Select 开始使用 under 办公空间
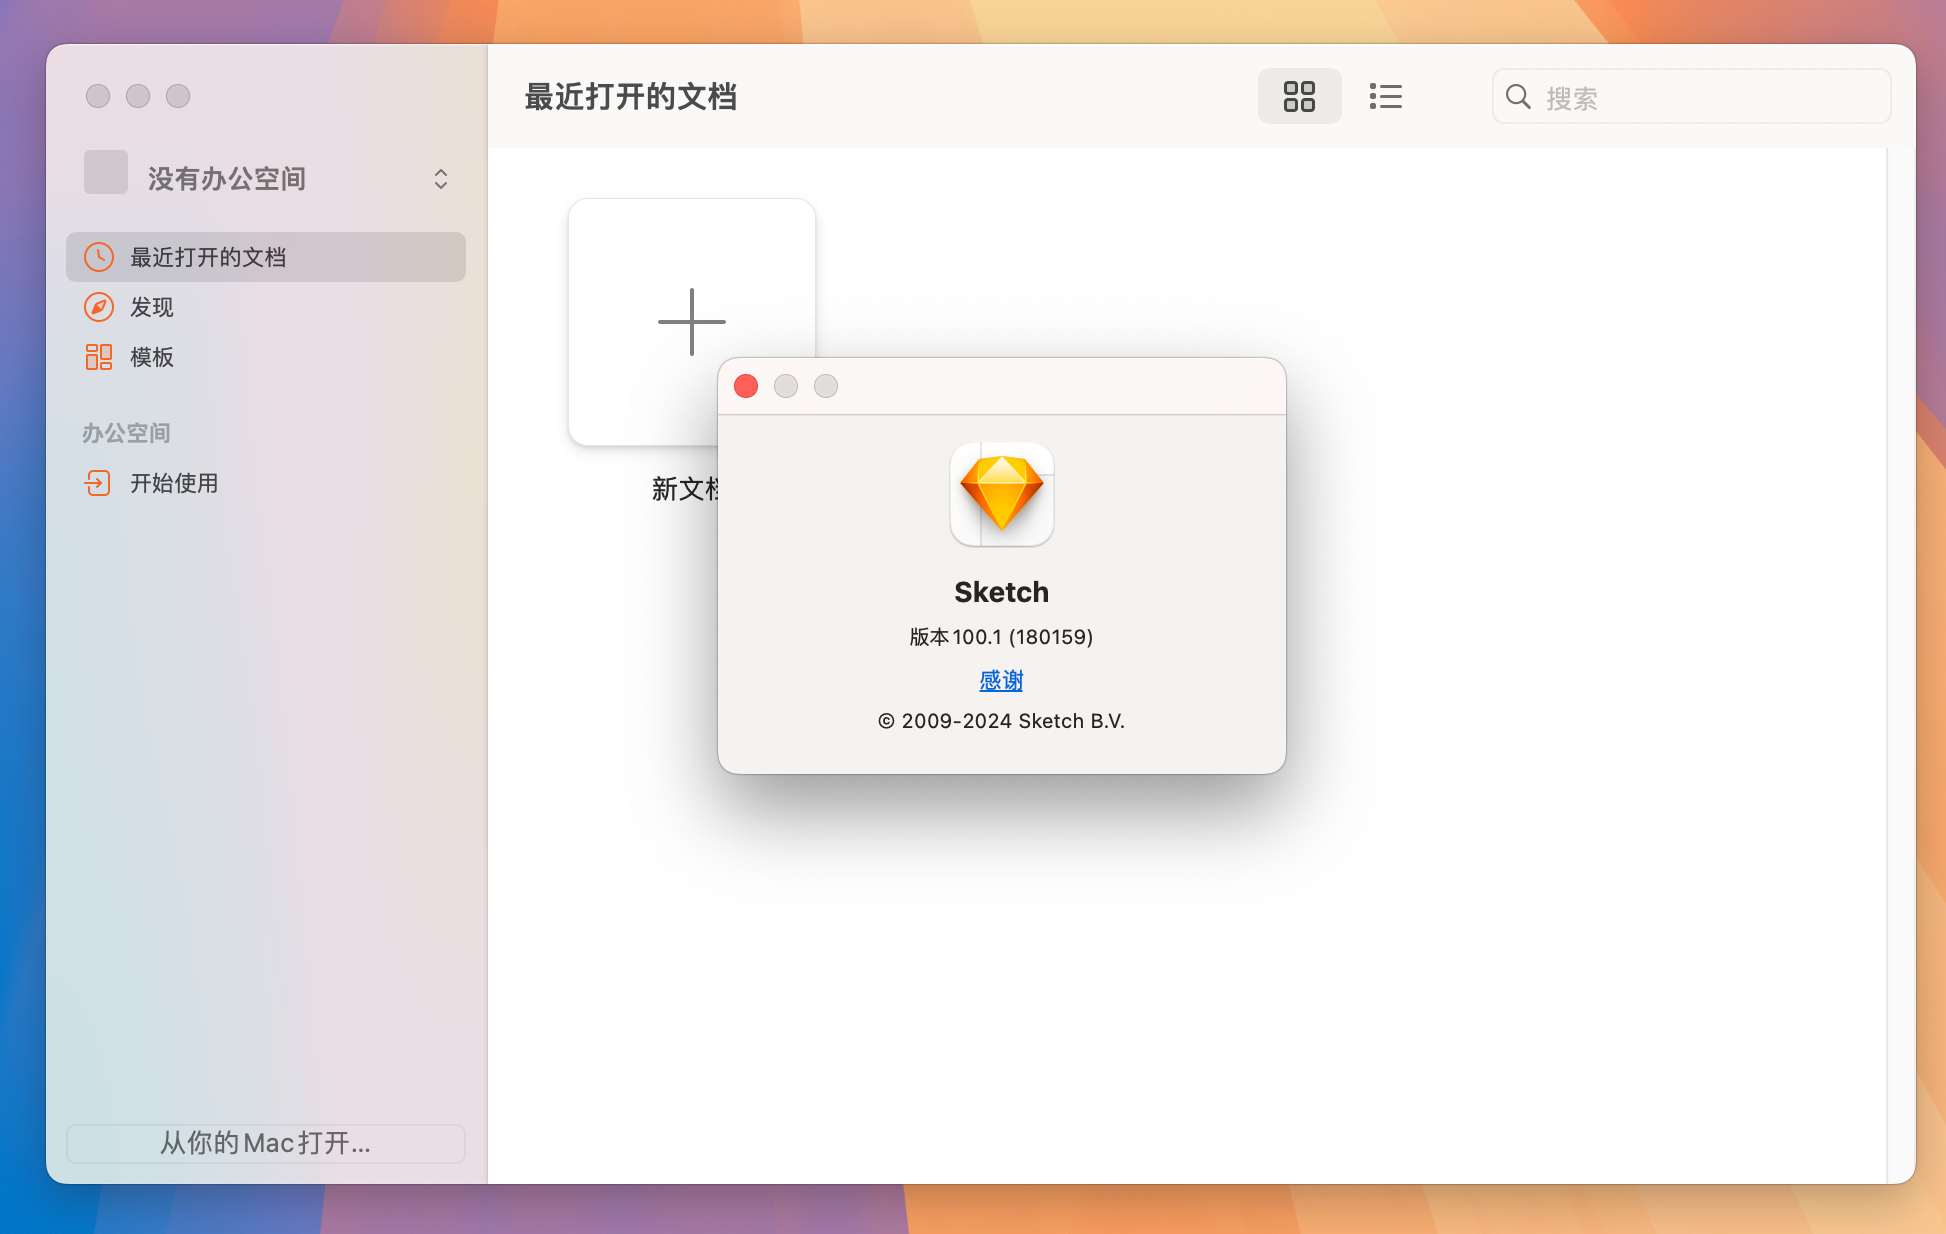This screenshot has height=1234, width=1946. pyautogui.click(x=266, y=483)
